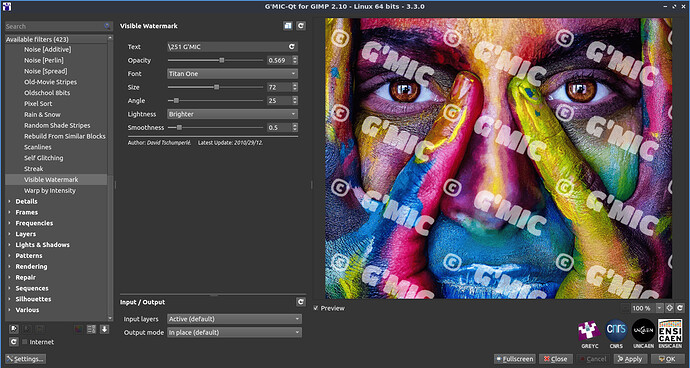Click the copy command icon next to Visible Watermark title

click(287, 26)
